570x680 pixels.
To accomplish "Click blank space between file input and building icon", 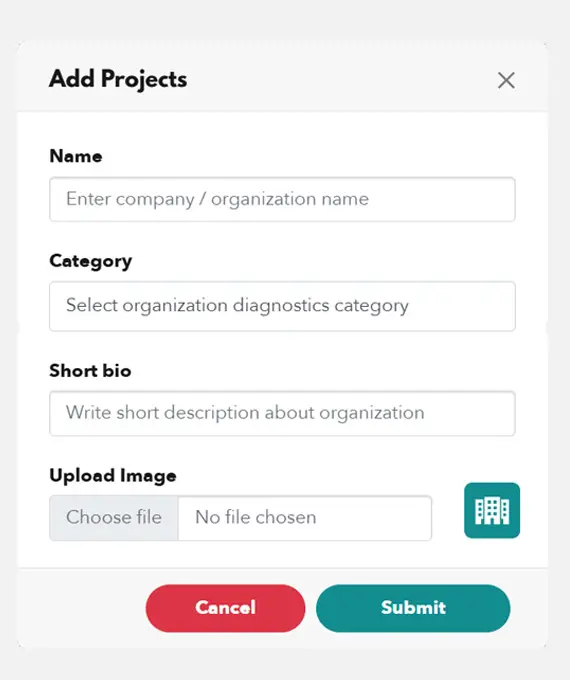I will (x=448, y=518).
